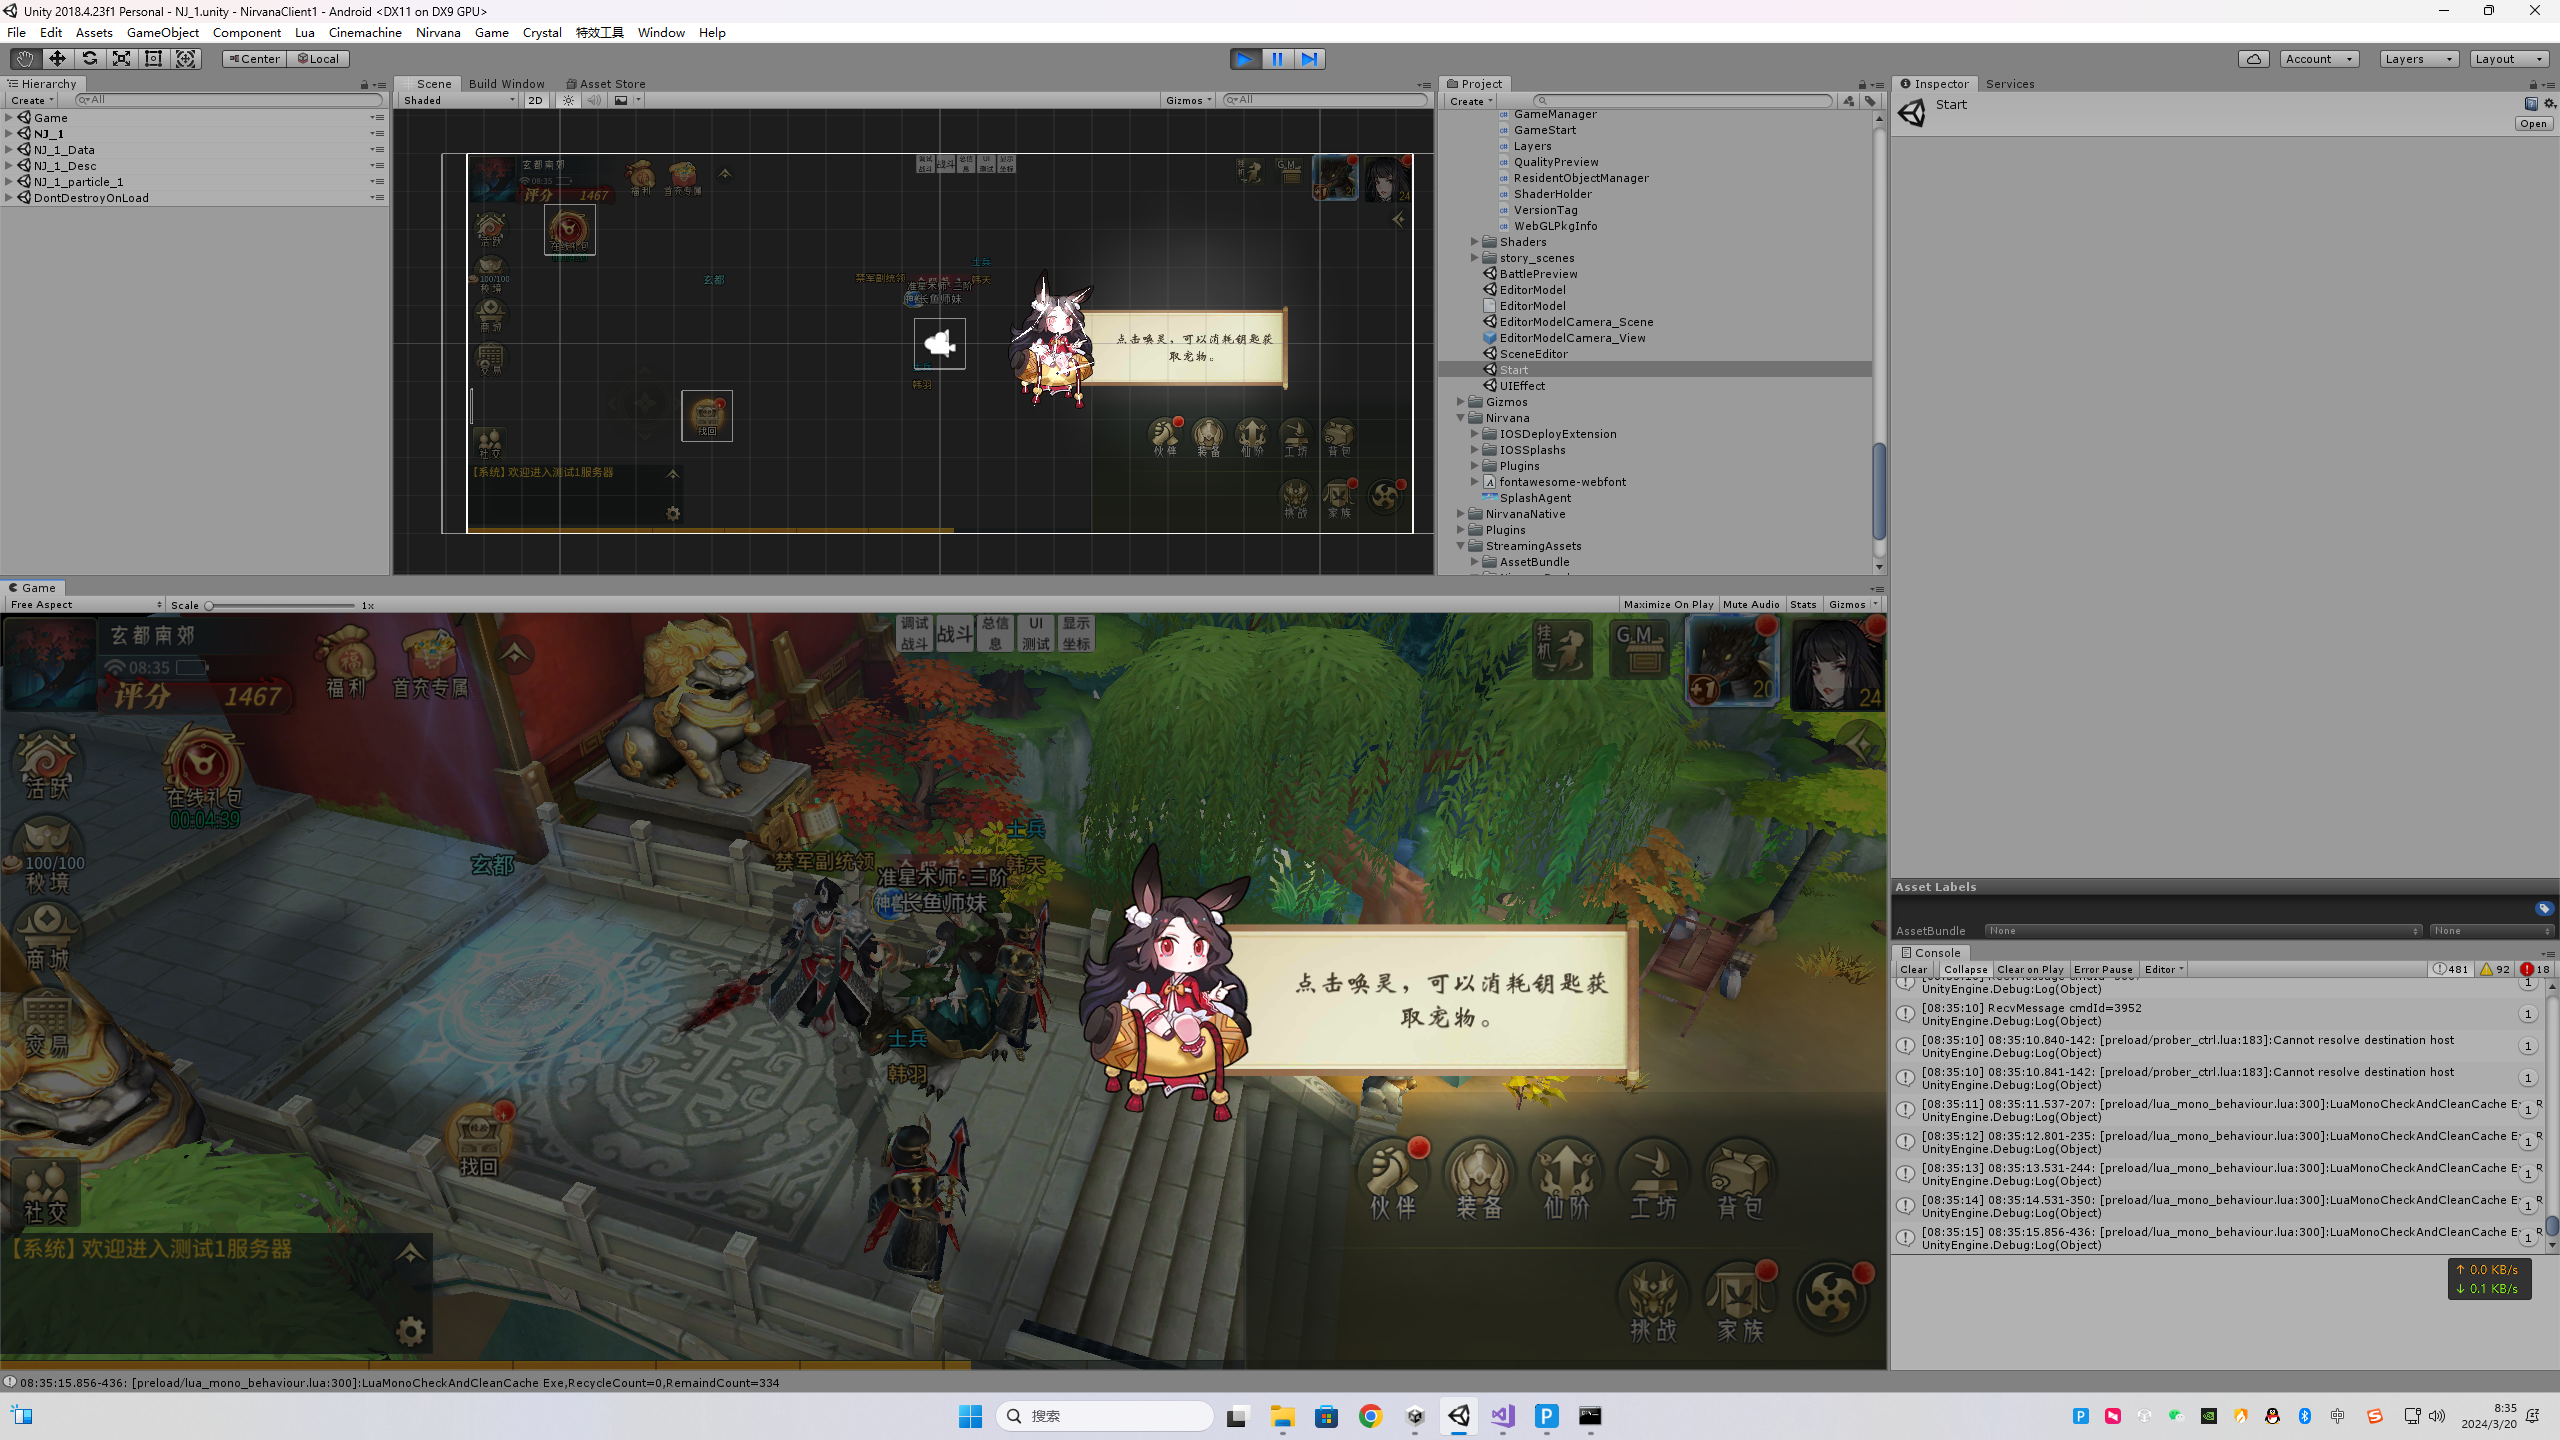
Task: Open the Cinemachine menu
Action: 365,33
